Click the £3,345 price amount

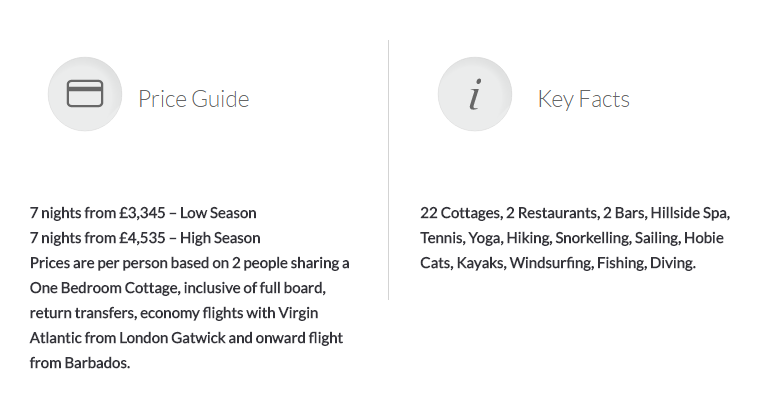[x=142, y=213]
